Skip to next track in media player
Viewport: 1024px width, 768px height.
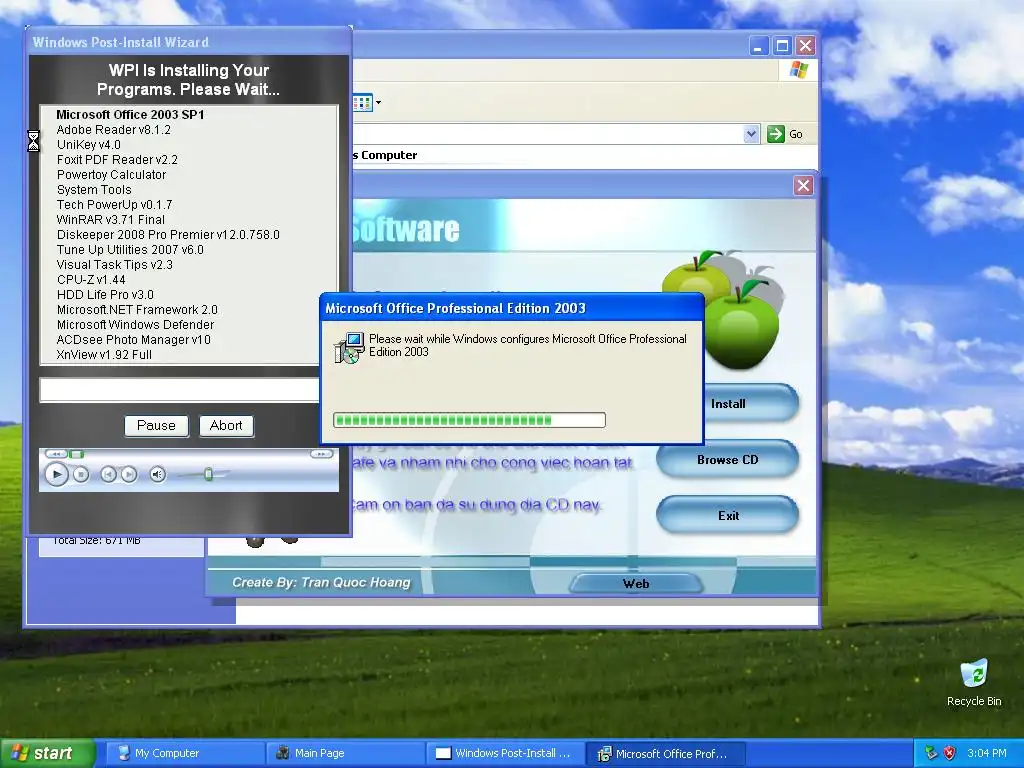click(129, 475)
